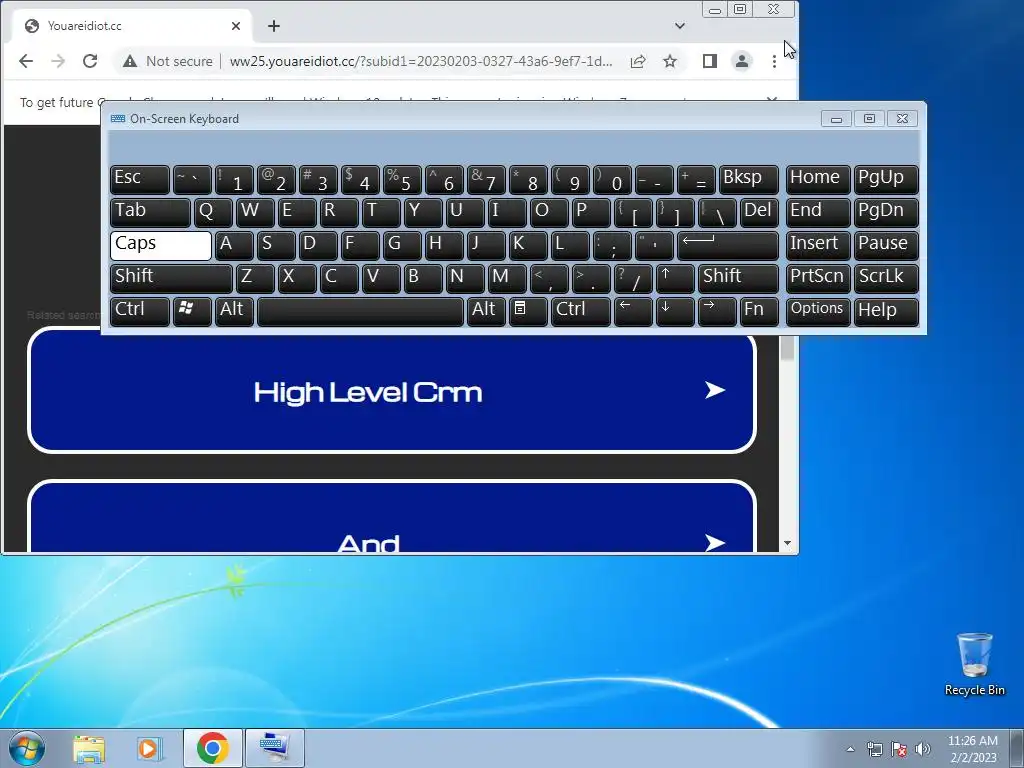Click the Bksp key
This screenshot has height=768, width=1024.
(748, 180)
